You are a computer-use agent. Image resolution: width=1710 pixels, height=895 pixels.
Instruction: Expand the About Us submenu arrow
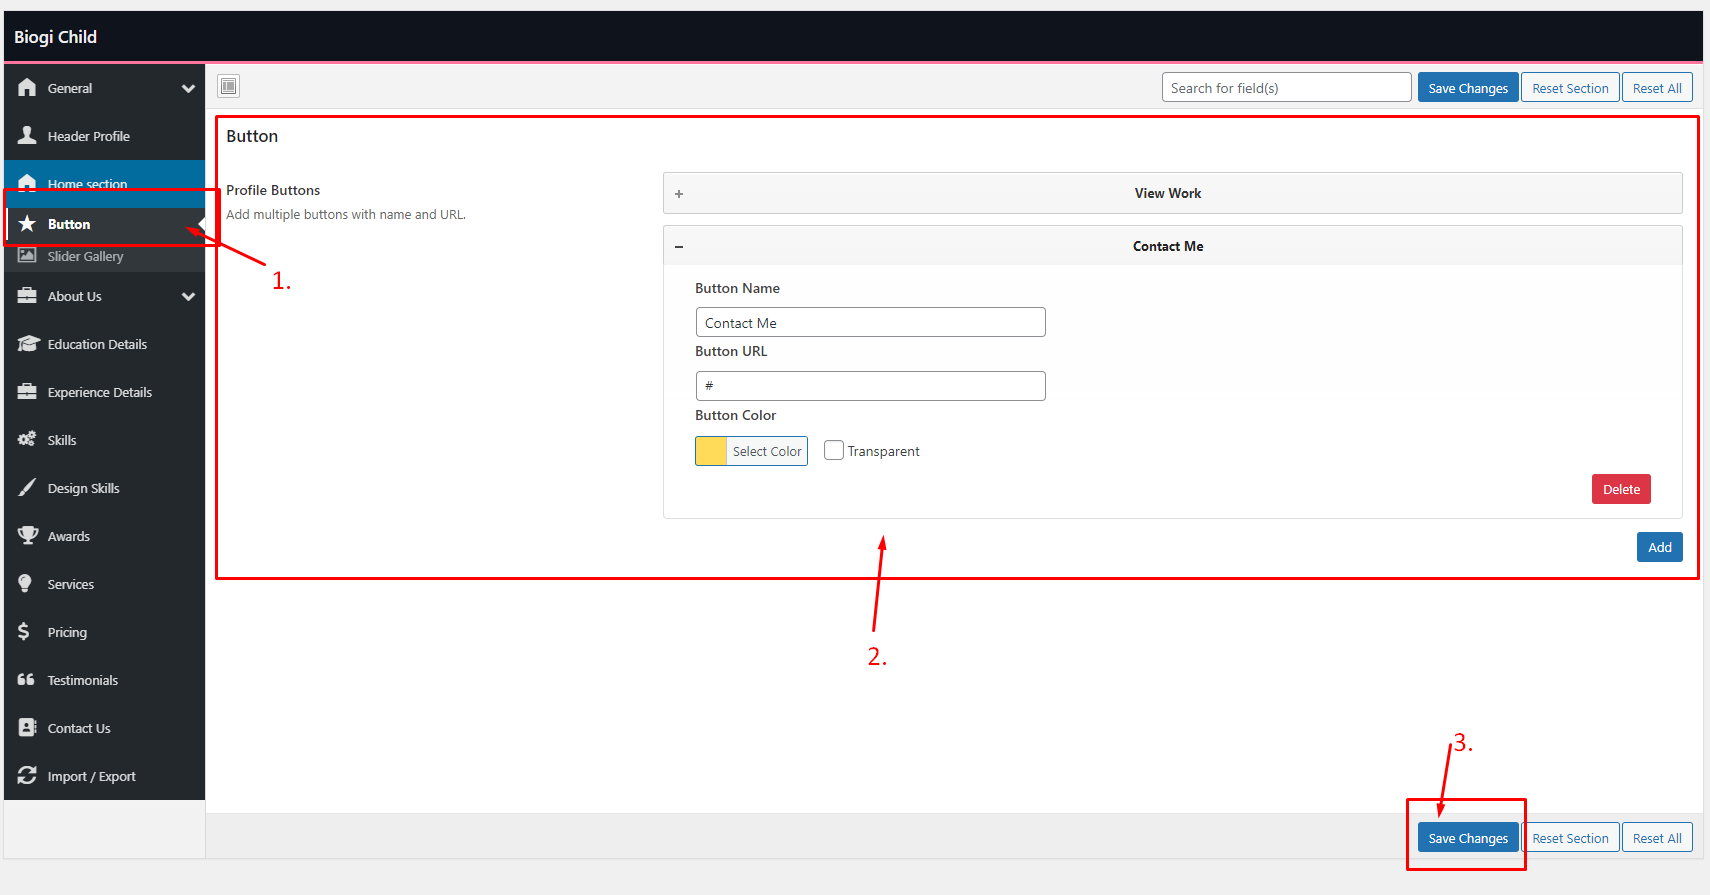(x=188, y=296)
